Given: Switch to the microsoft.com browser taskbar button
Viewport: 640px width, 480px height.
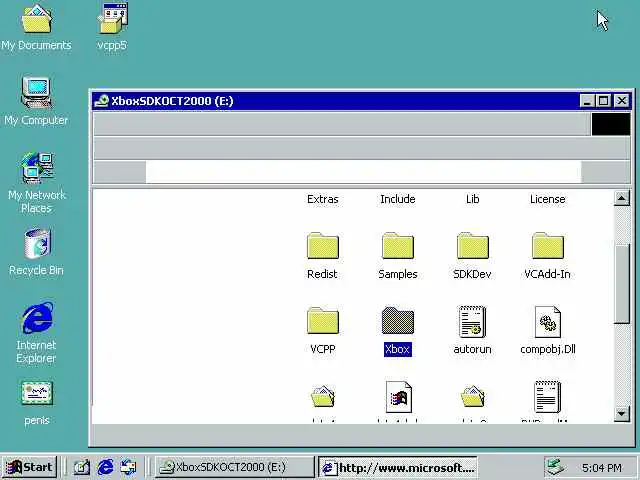Looking at the screenshot, I should (397, 467).
